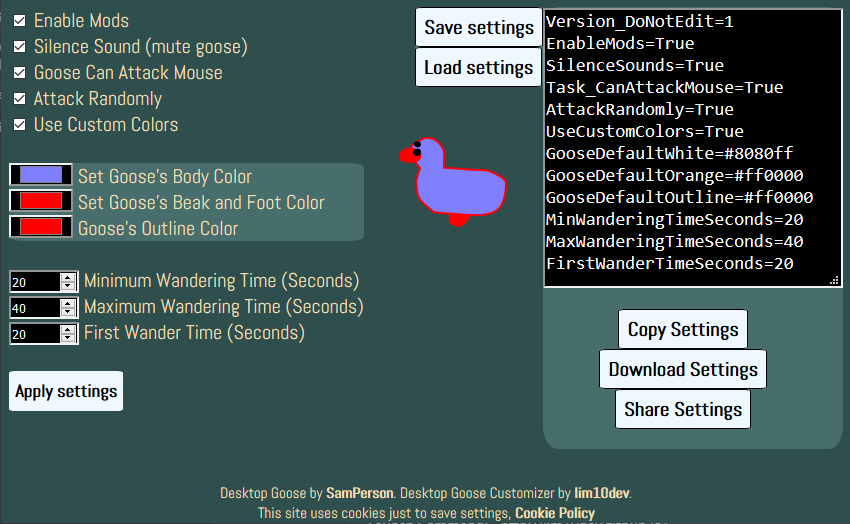Uncheck Use Custom Colors
The height and width of the screenshot is (524, 850).
point(20,125)
